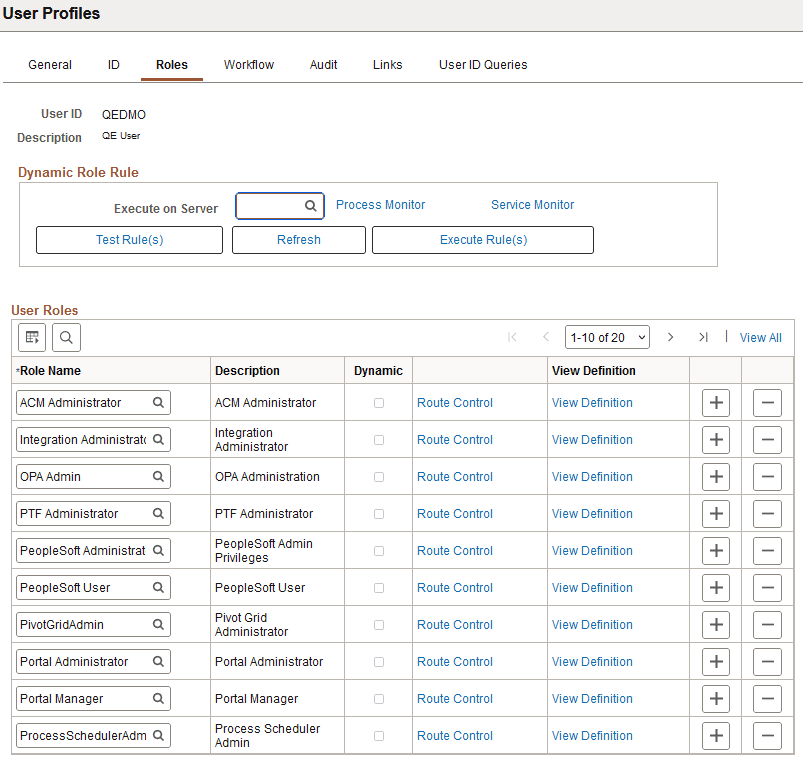Check the Dynamic box for Portal Manager
The image size is (803, 768).
point(377,698)
